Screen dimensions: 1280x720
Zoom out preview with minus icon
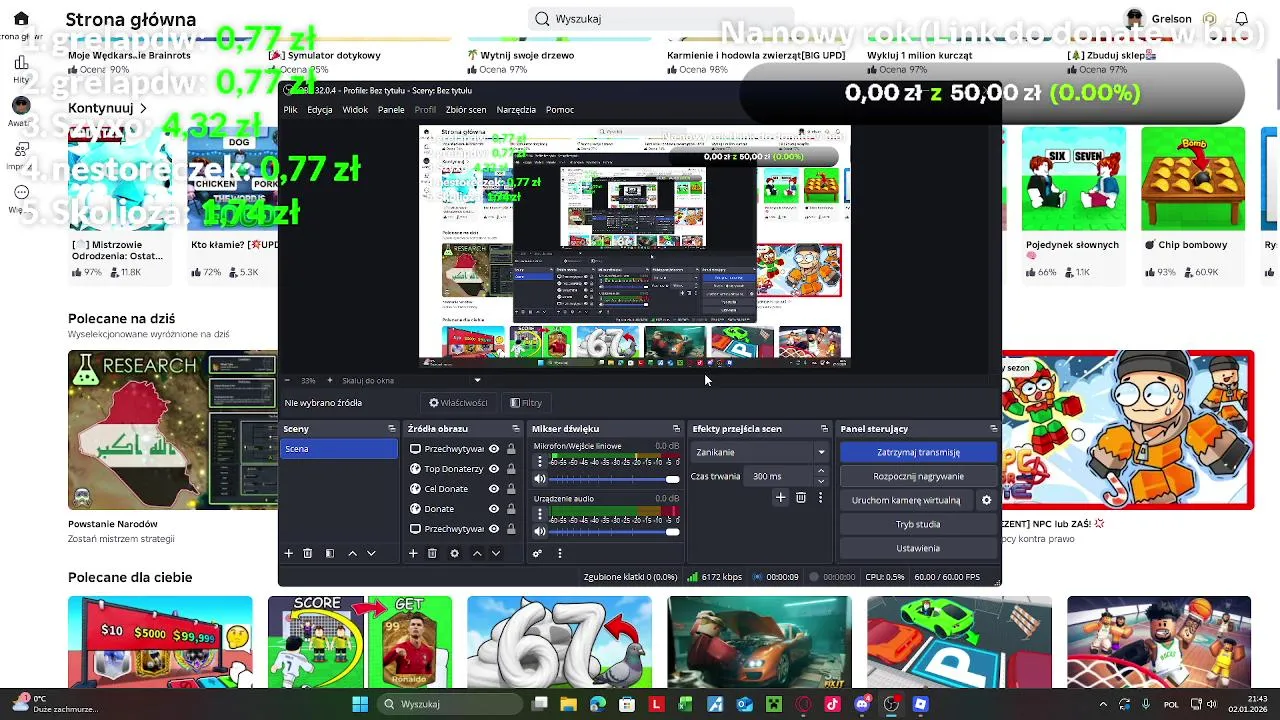[x=288, y=380]
